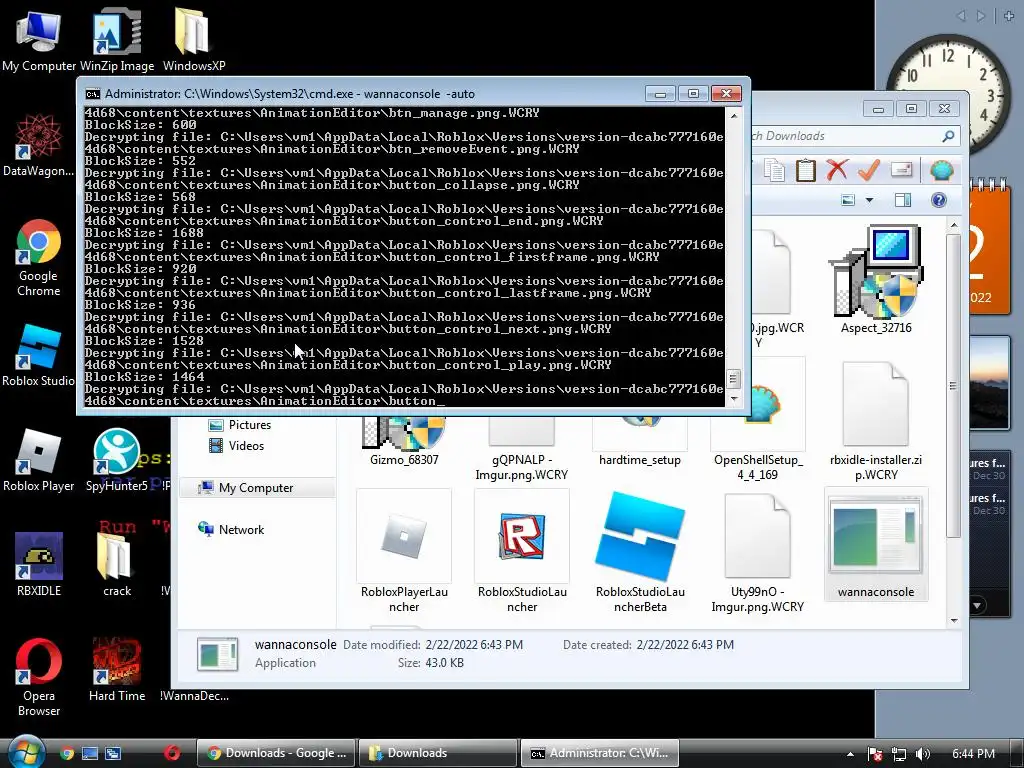Select the Gizmo_68307 file

(x=404, y=441)
